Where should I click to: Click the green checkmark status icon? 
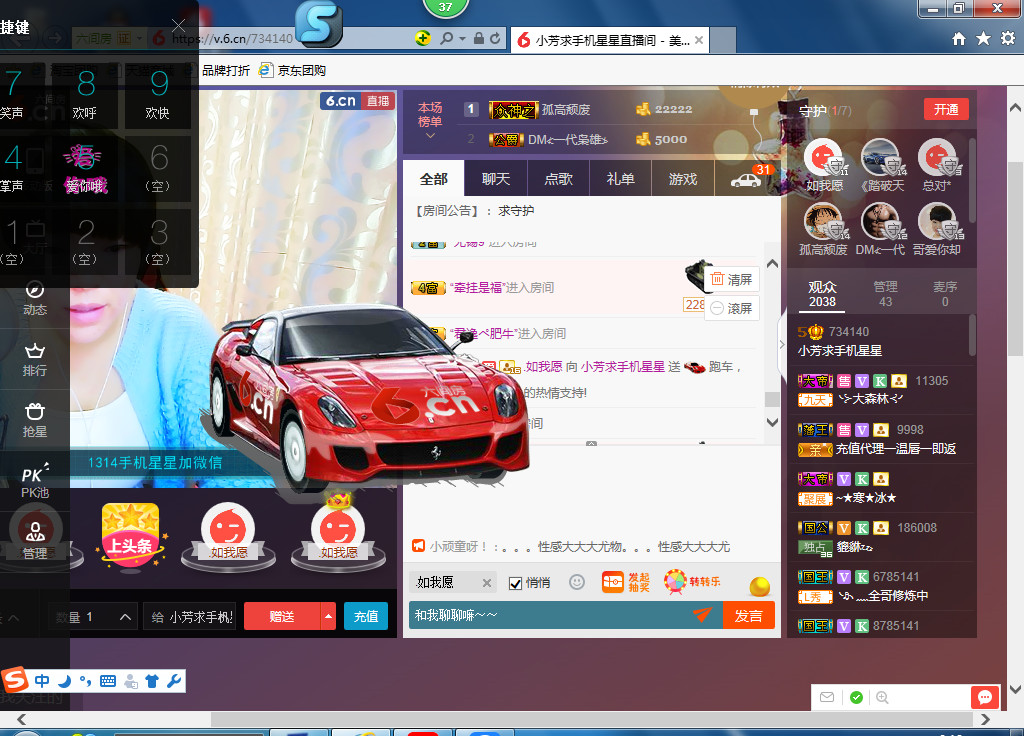[x=856, y=697]
